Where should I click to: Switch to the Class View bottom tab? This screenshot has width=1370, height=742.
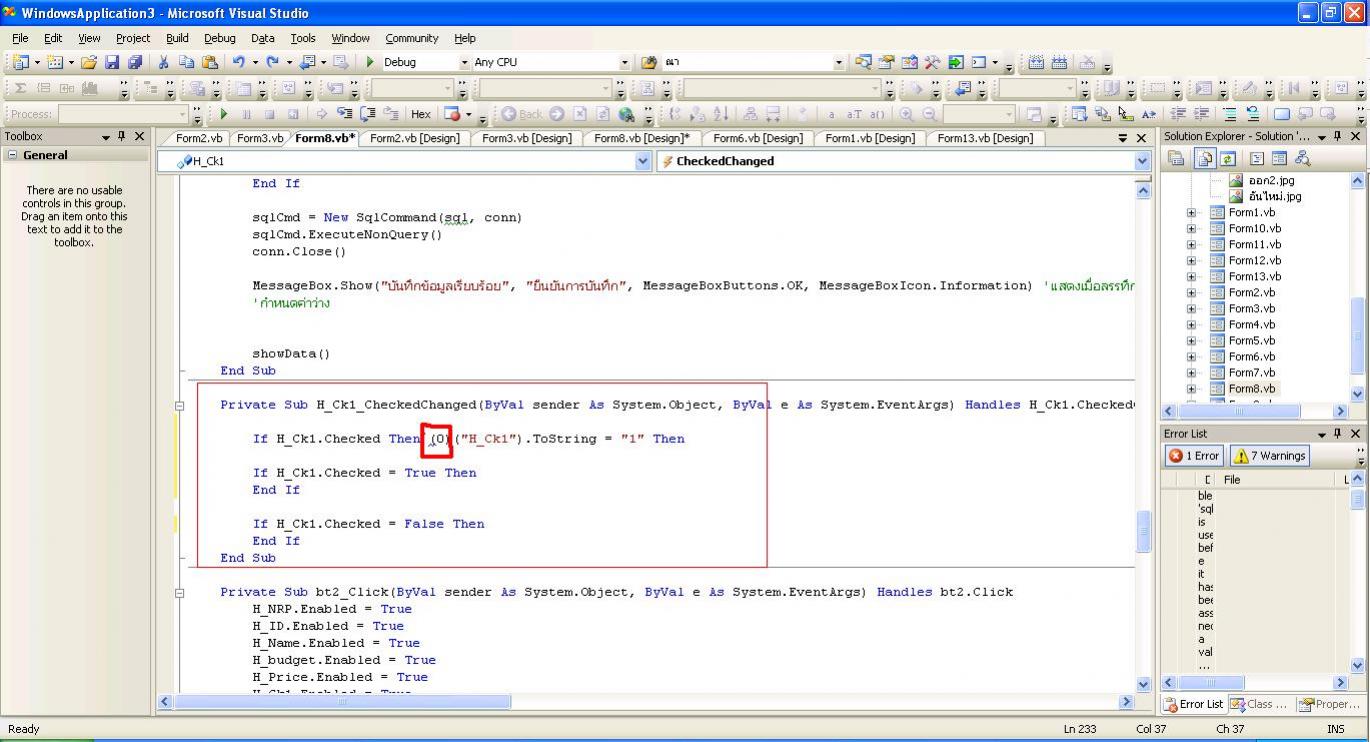click(1259, 704)
